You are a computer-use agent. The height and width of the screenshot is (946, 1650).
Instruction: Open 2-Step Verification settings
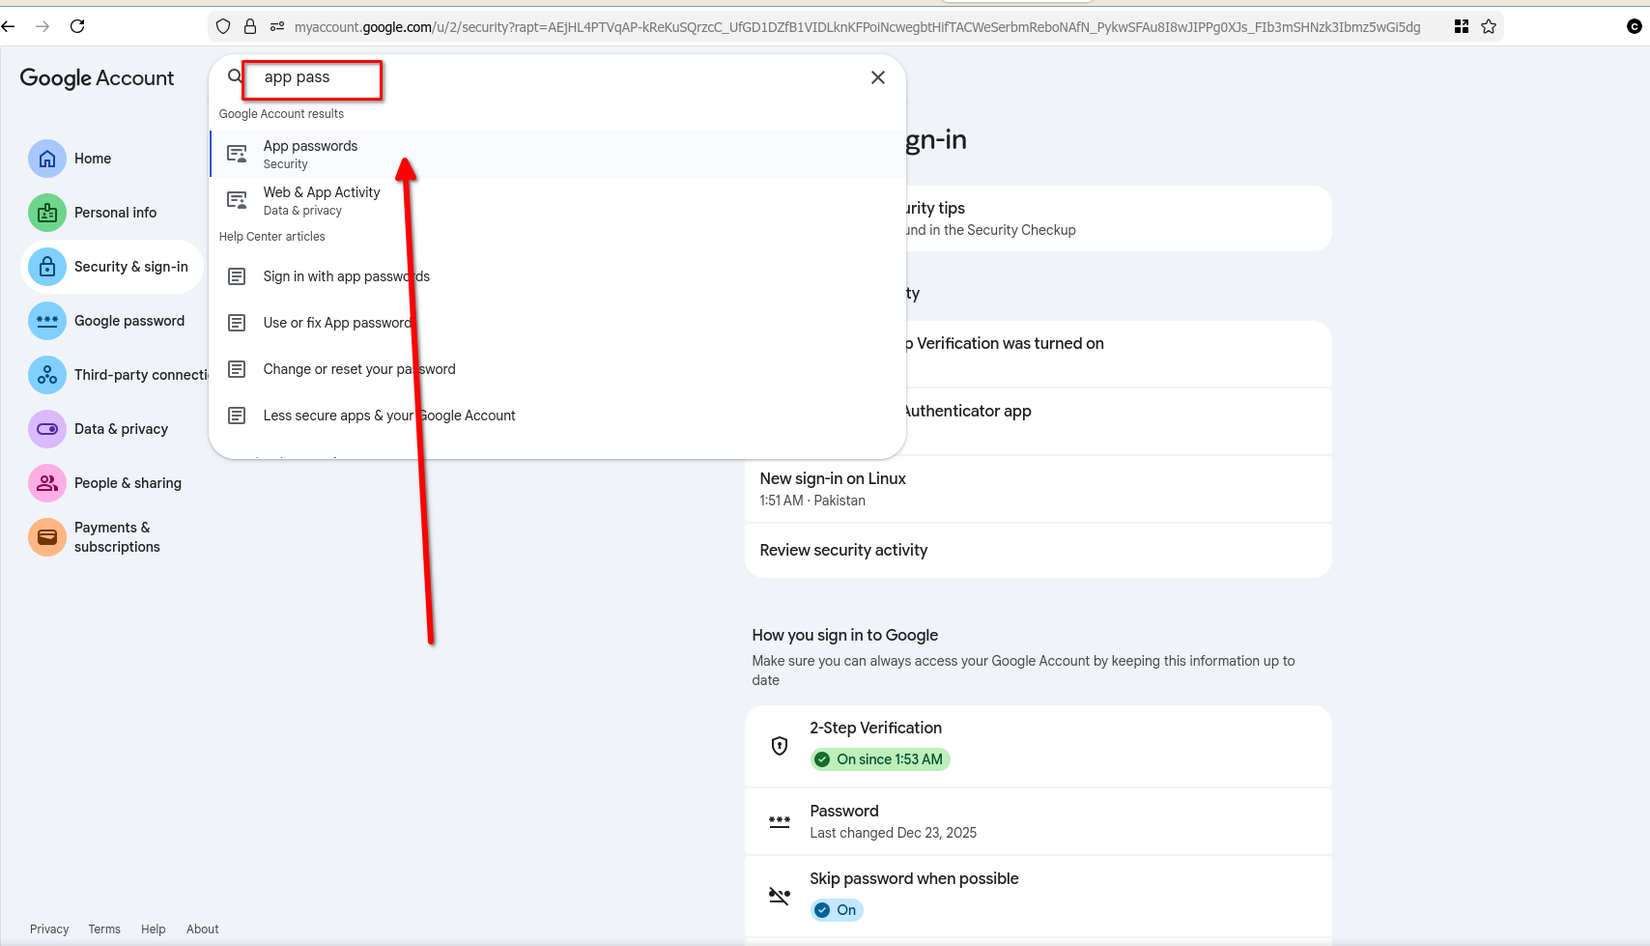pyautogui.click(x=1038, y=746)
